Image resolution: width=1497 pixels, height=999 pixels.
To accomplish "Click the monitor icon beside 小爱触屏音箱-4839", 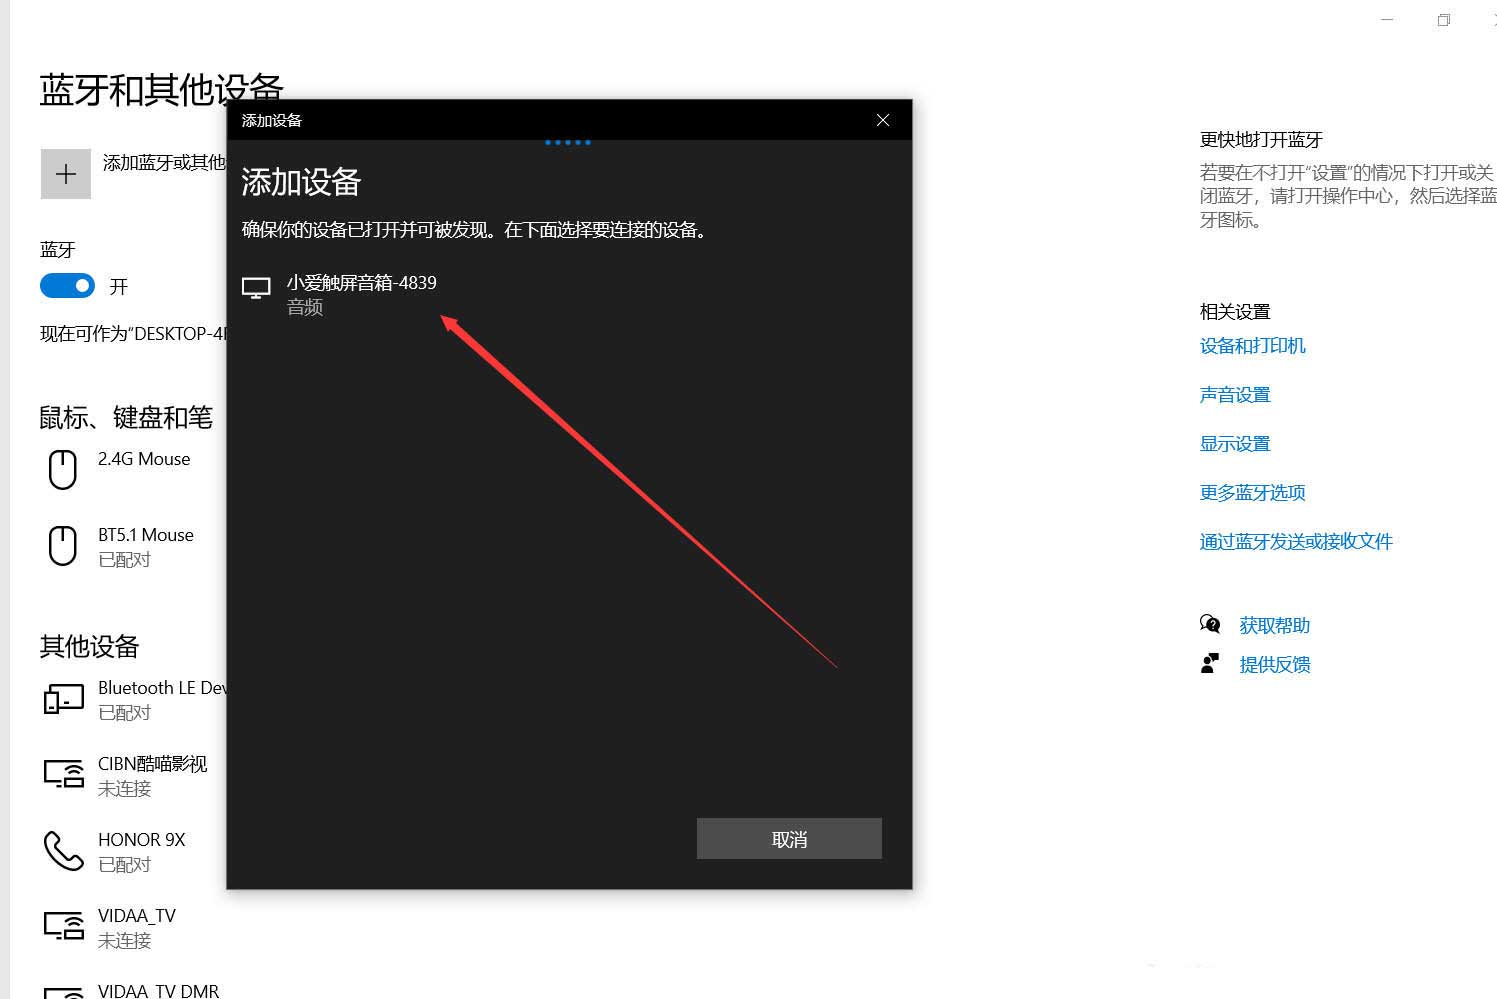I will (256, 287).
